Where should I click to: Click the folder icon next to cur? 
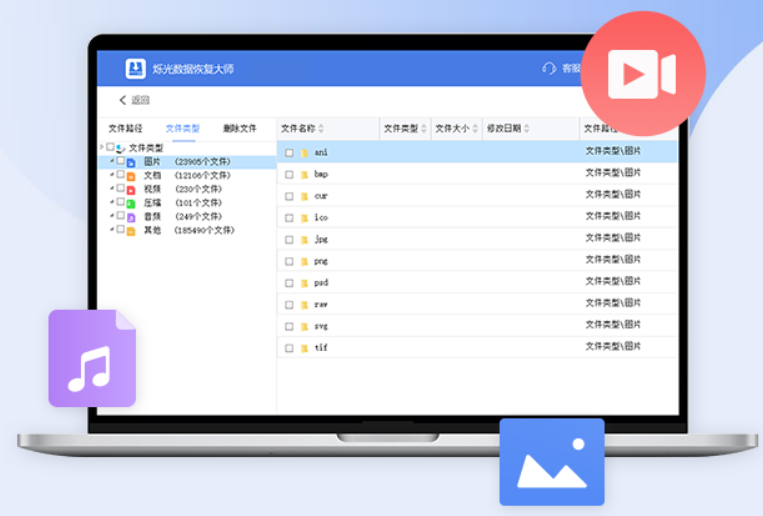coord(305,197)
